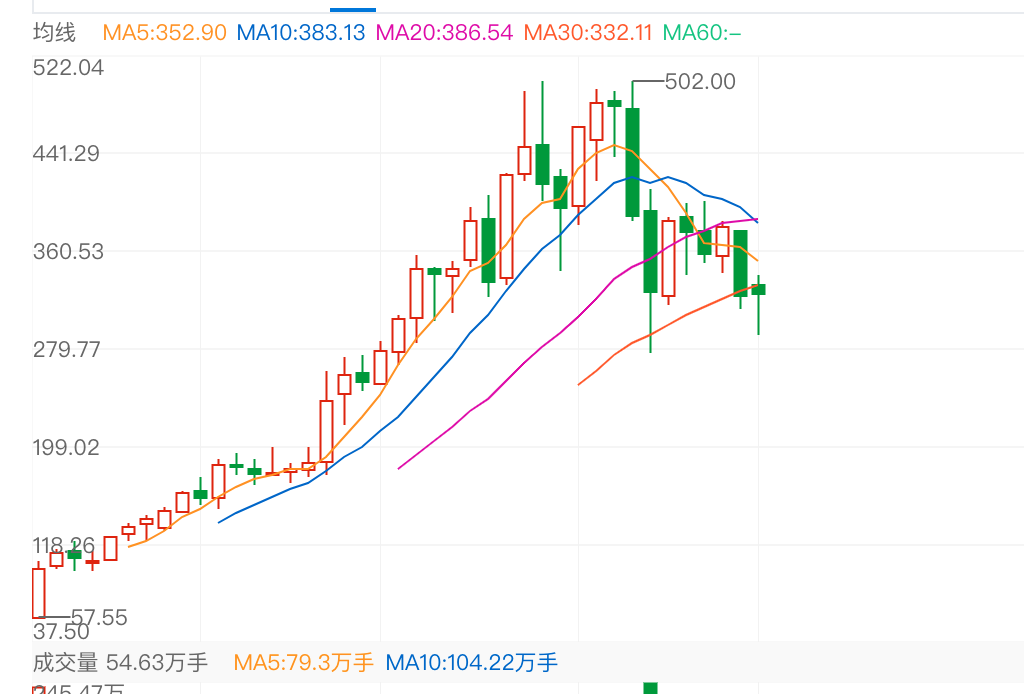This screenshot has height=694, width=1024.
Task: Click the volume MA10:104.22万手 label
Action: (x=471, y=662)
